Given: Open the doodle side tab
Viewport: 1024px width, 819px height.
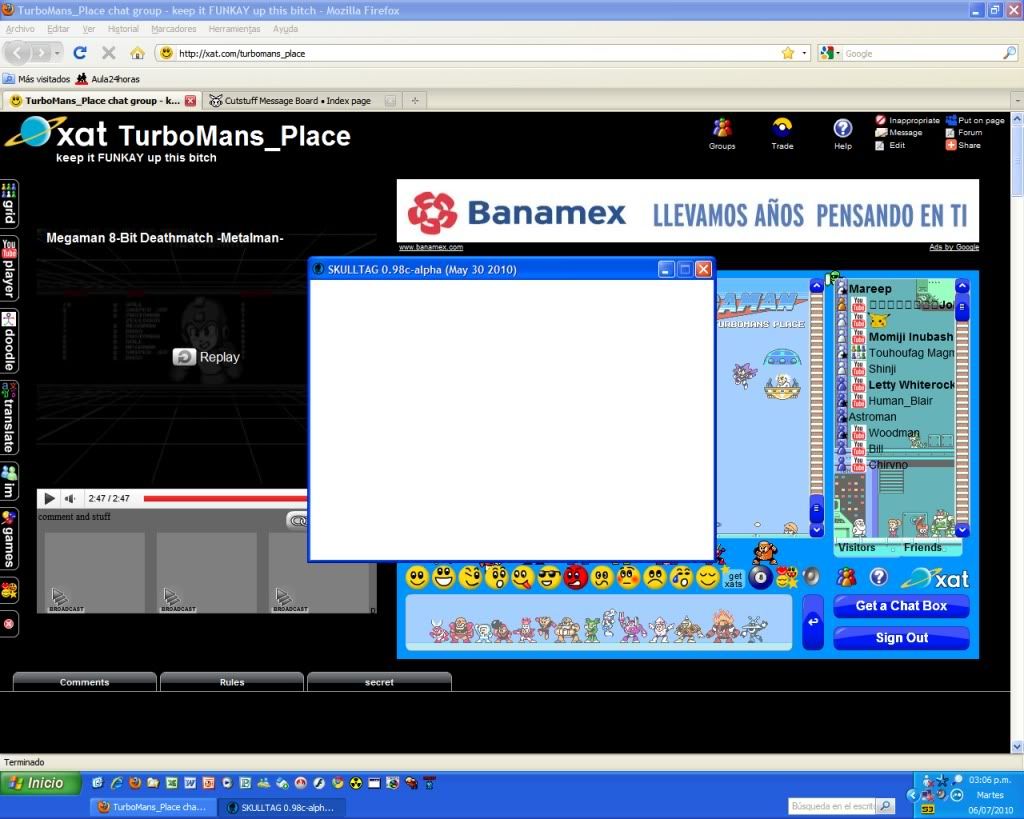Looking at the screenshot, I should 9,341.
